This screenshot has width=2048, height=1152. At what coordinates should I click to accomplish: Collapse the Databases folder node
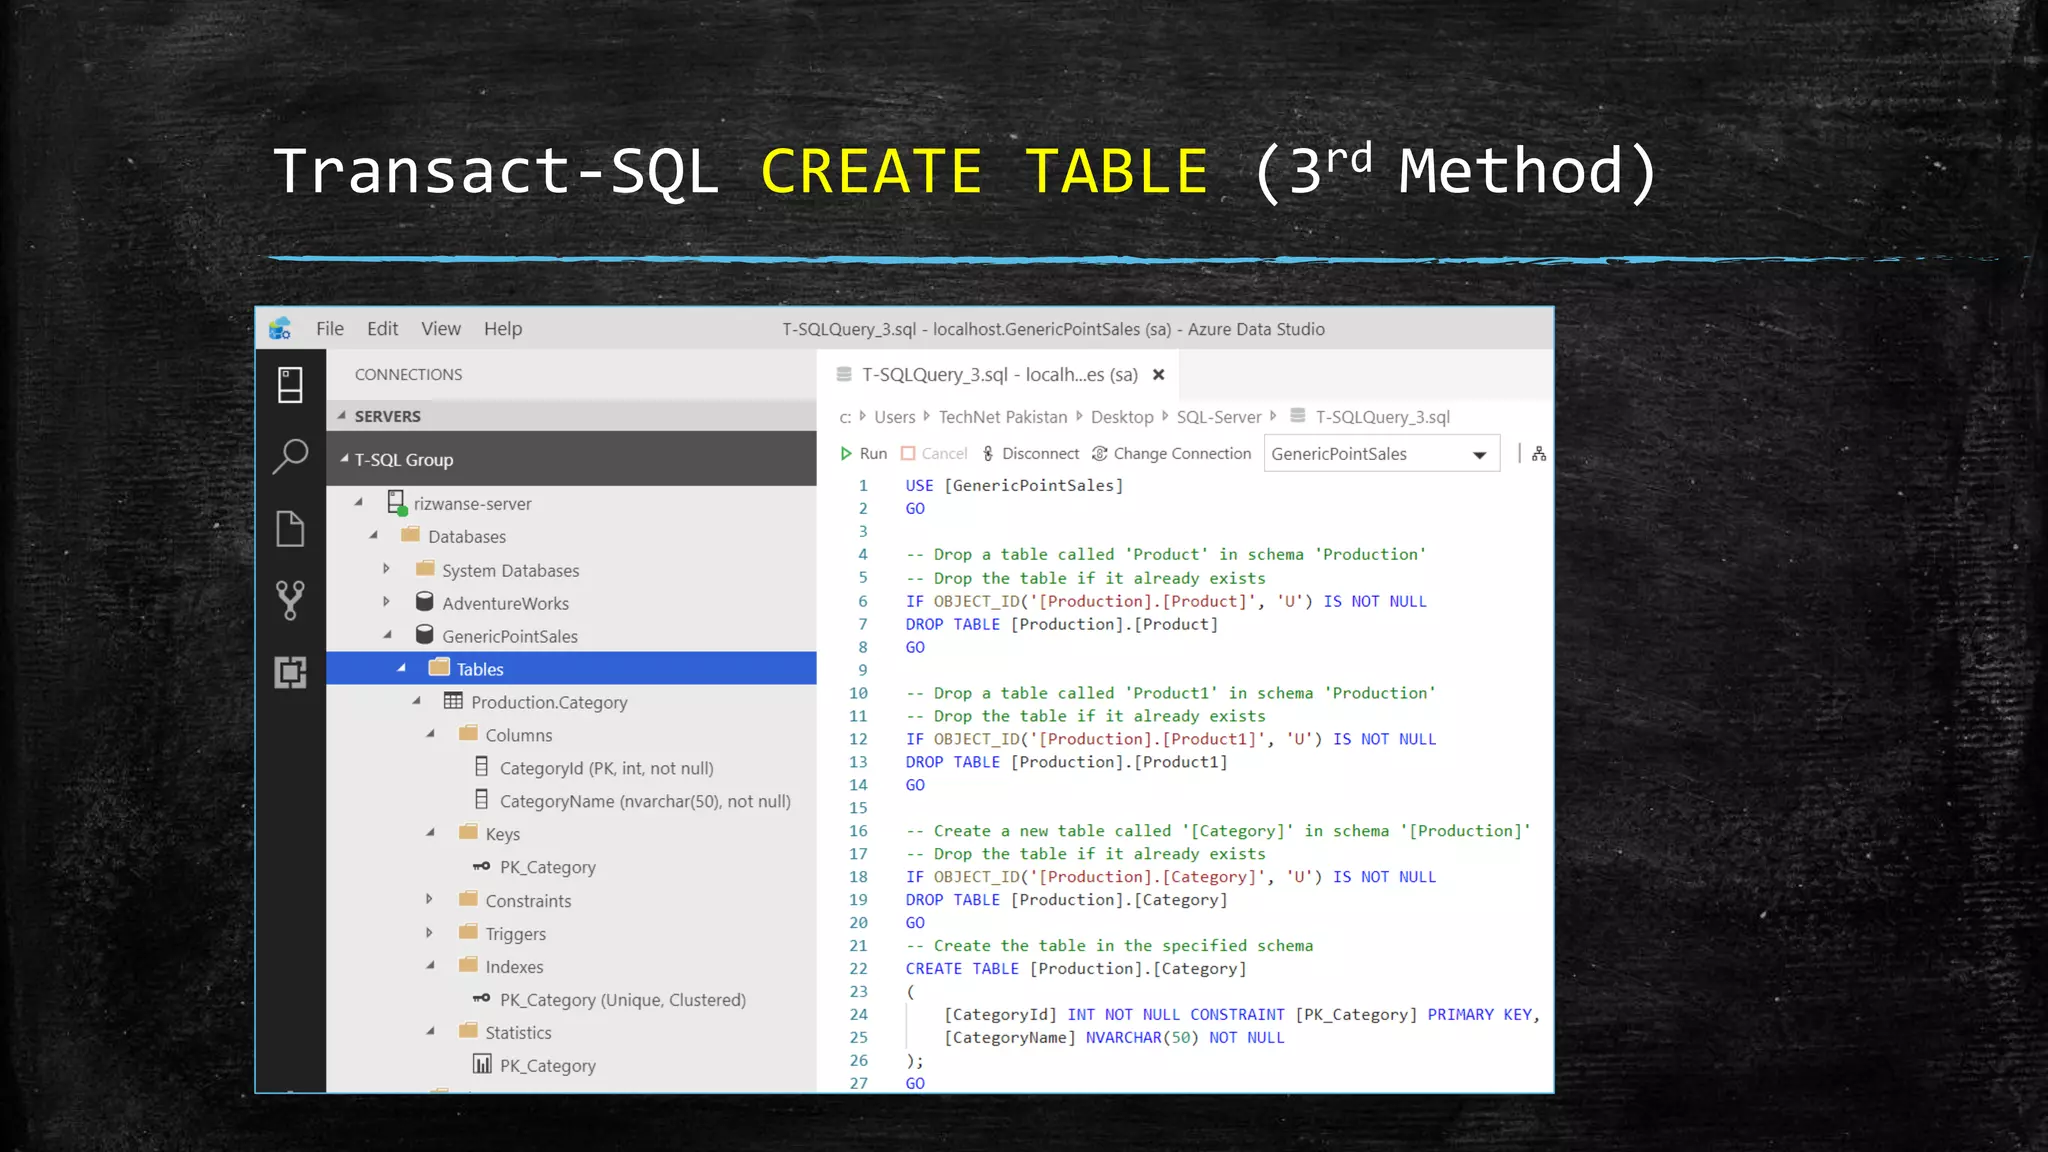click(x=373, y=535)
